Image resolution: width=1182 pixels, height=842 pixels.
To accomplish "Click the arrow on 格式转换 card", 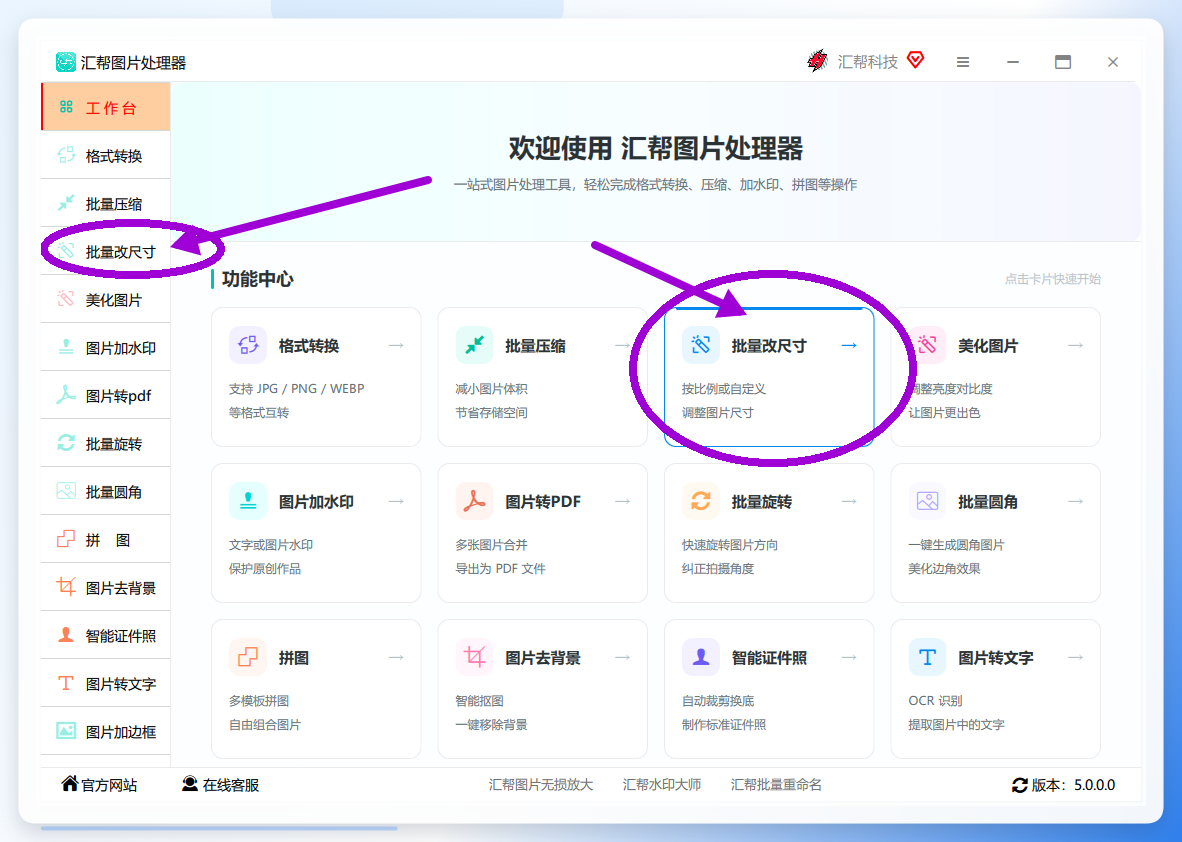I will 397,345.
